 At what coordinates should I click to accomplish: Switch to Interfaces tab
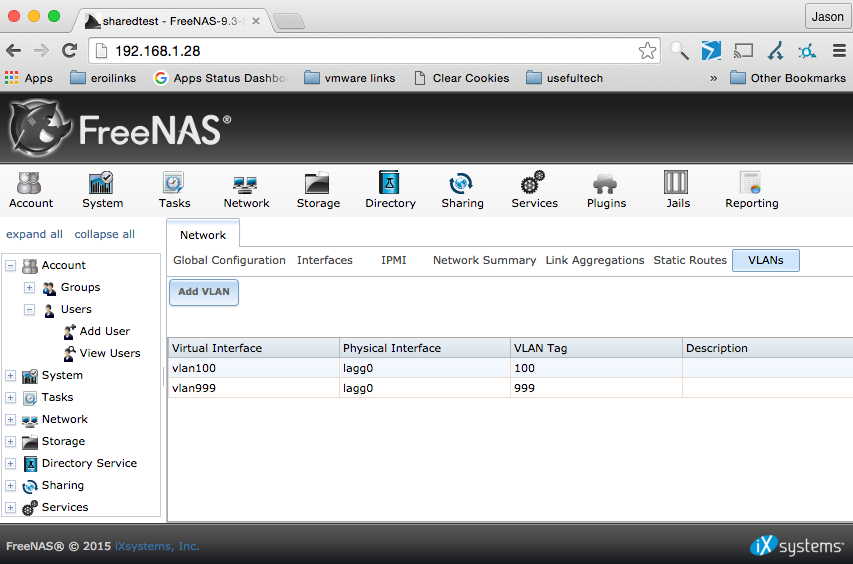click(x=325, y=260)
